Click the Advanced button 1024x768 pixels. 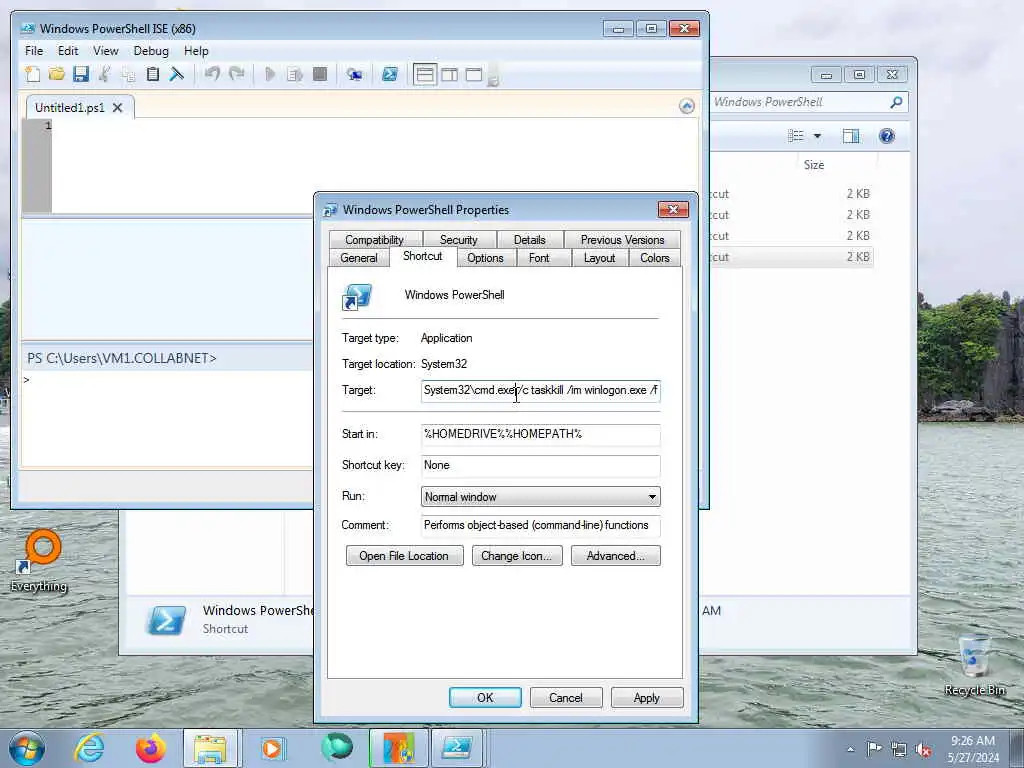tap(615, 556)
